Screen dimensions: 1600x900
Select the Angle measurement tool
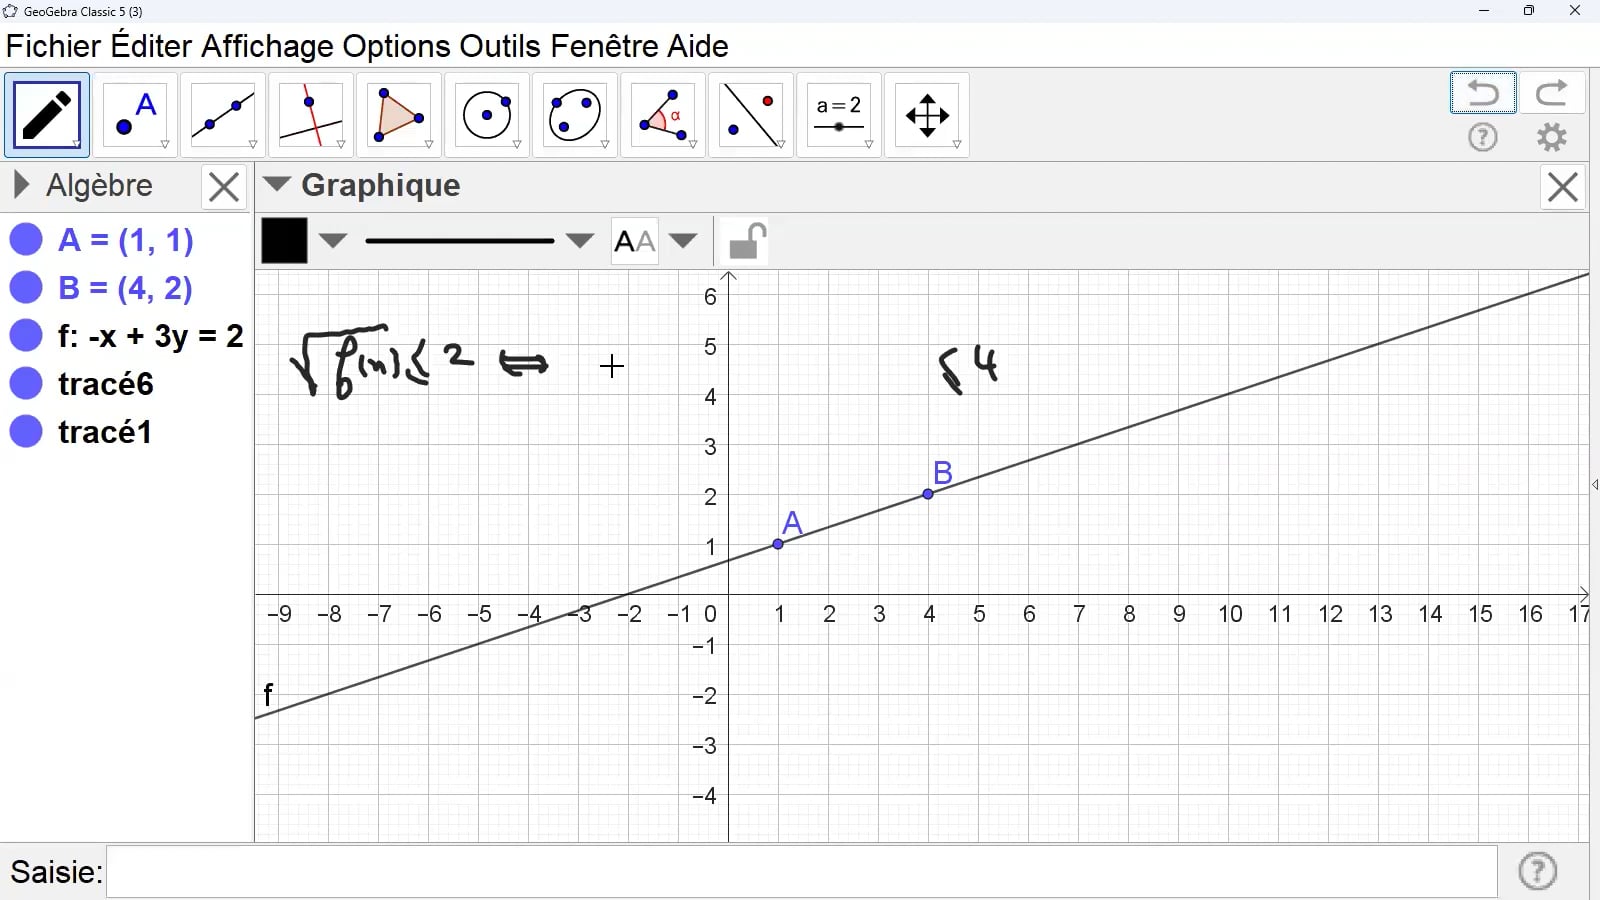point(663,115)
